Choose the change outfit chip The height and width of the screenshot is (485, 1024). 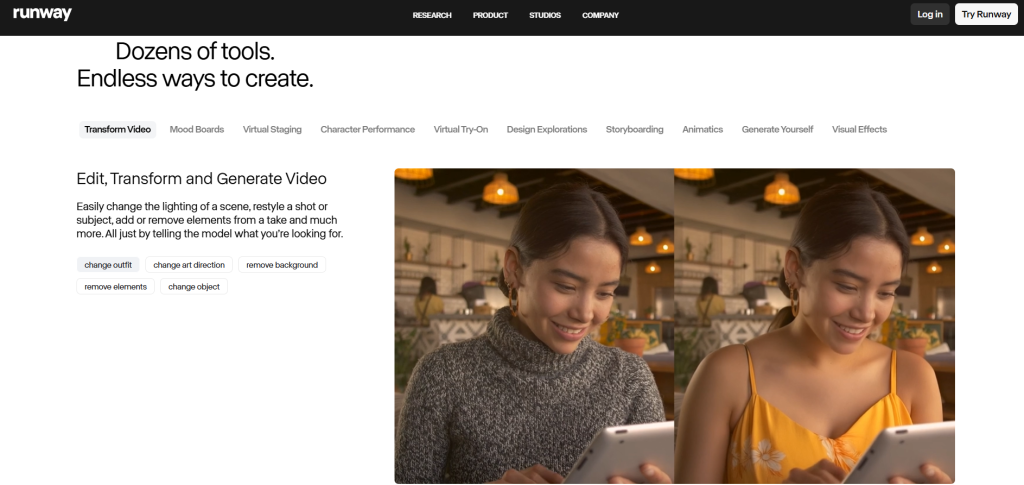point(108,265)
